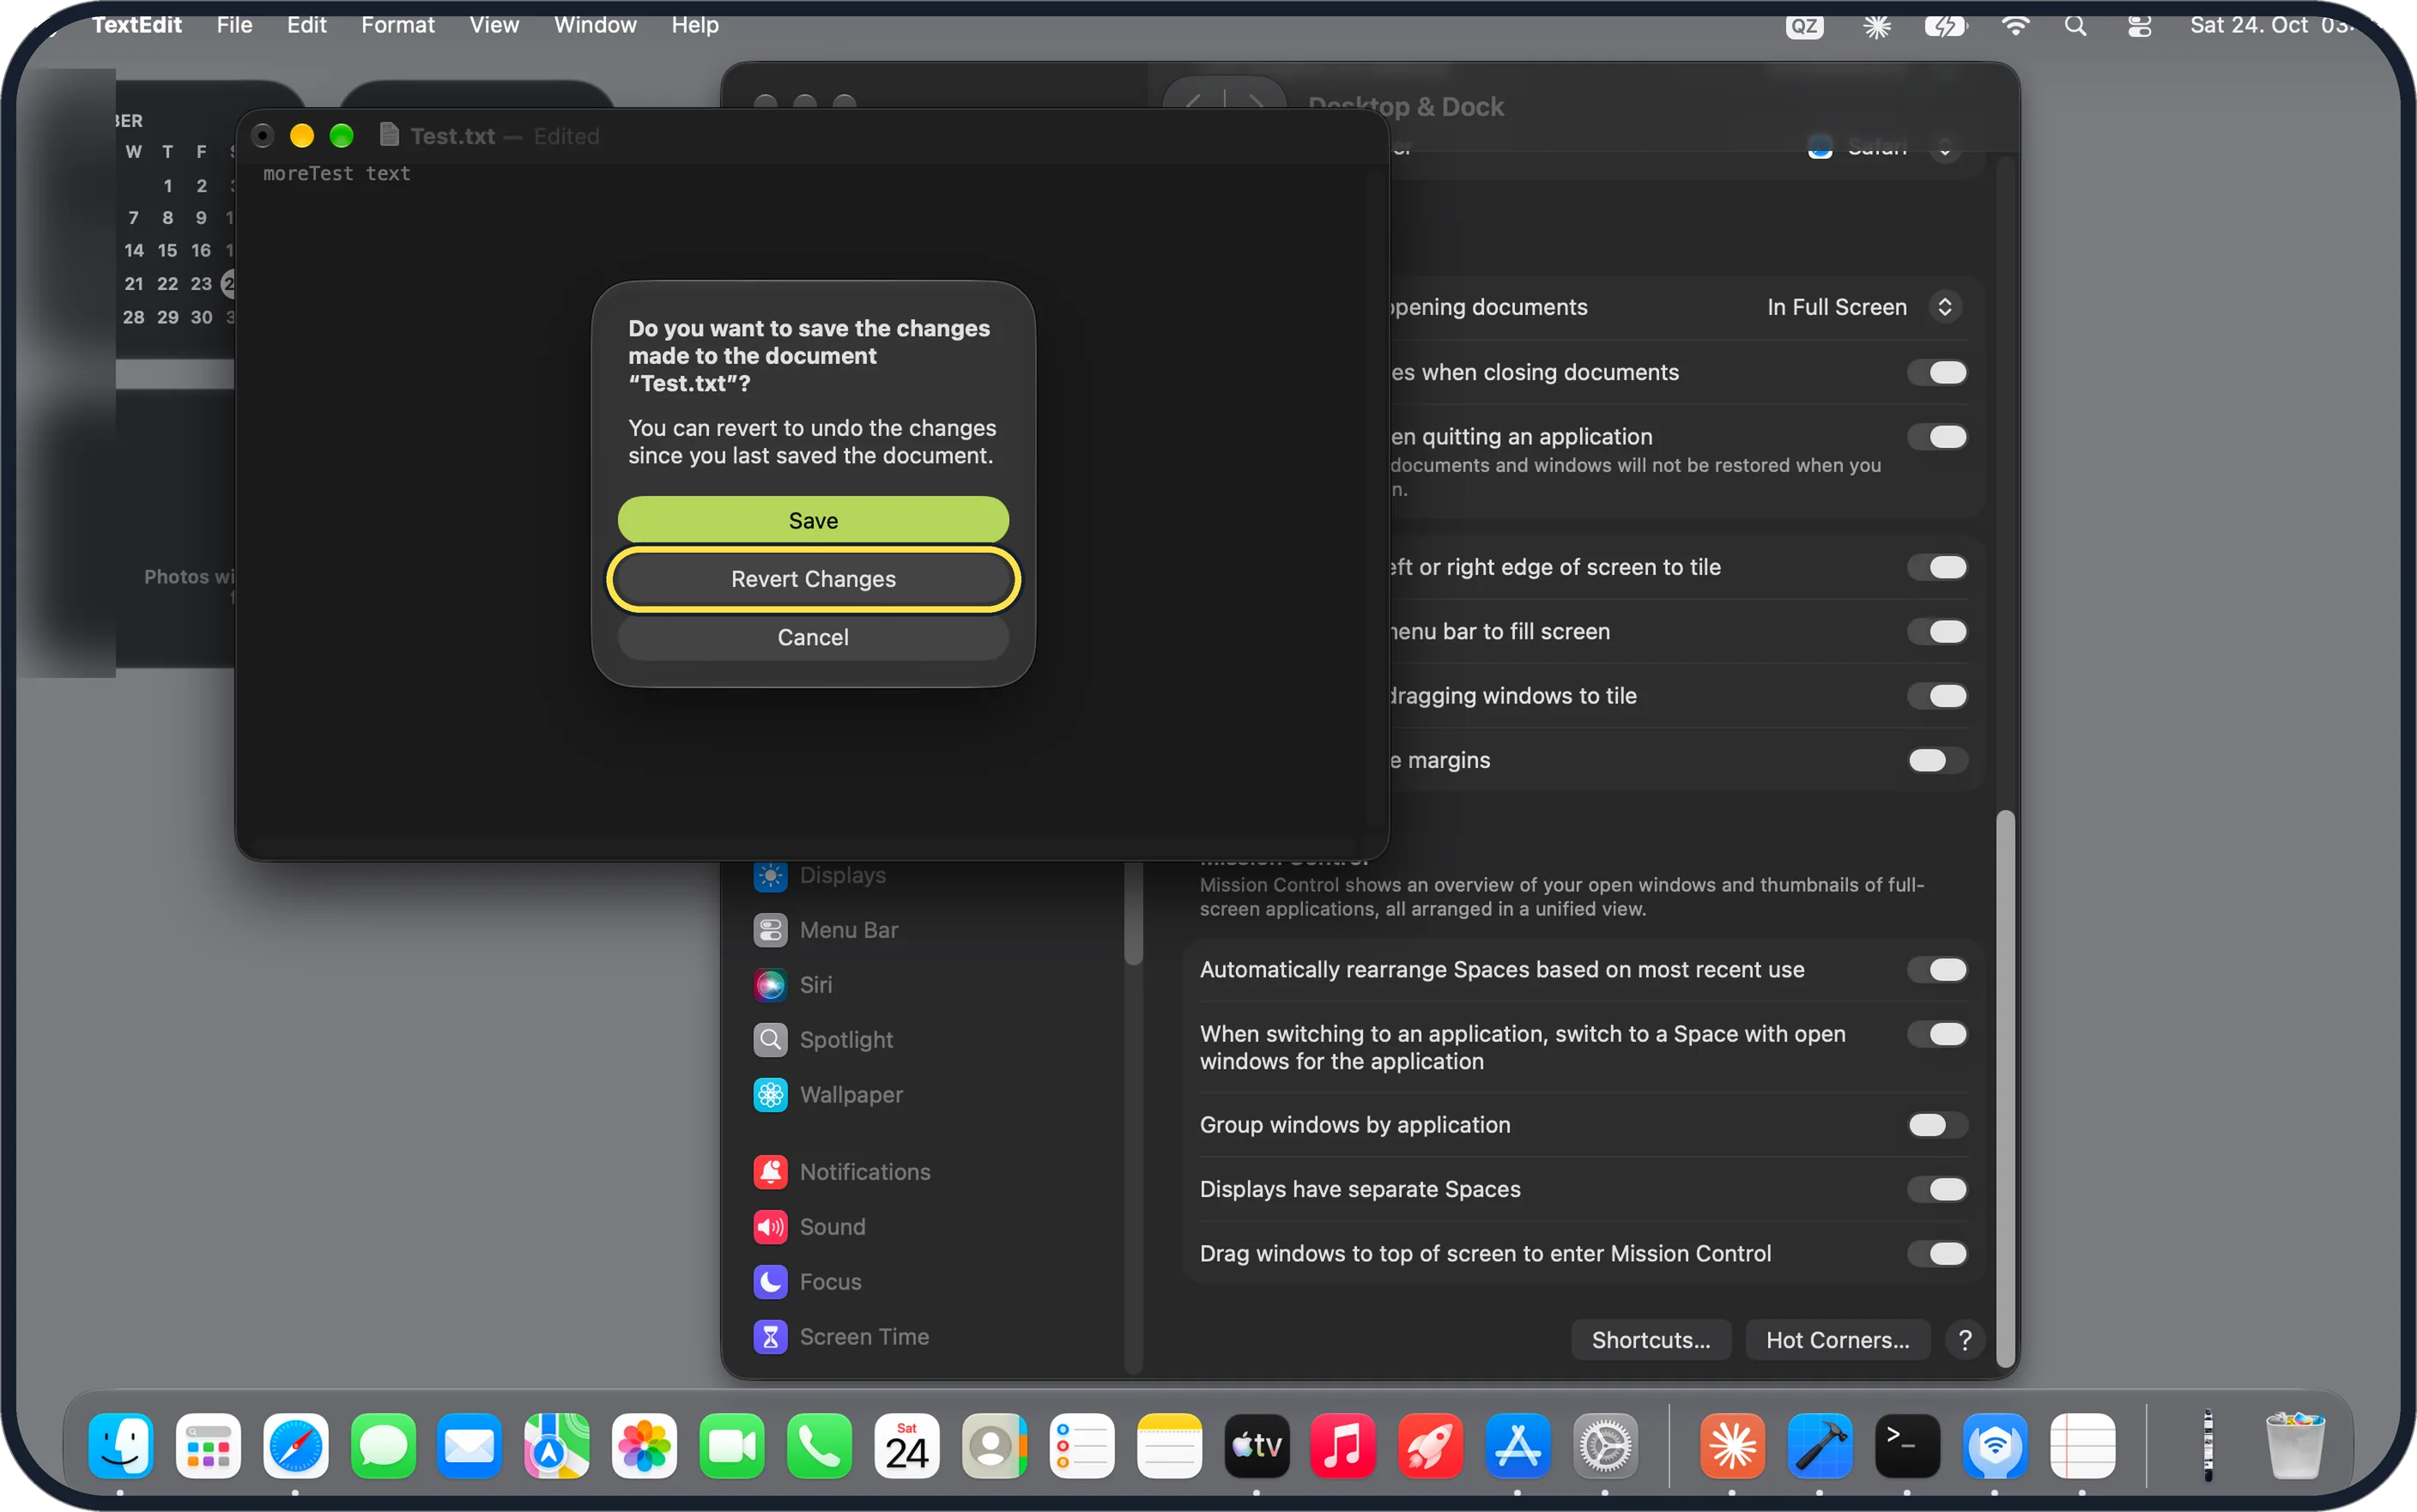Open the View menu
This screenshot has height=1512, width=2417.
(494, 25)
